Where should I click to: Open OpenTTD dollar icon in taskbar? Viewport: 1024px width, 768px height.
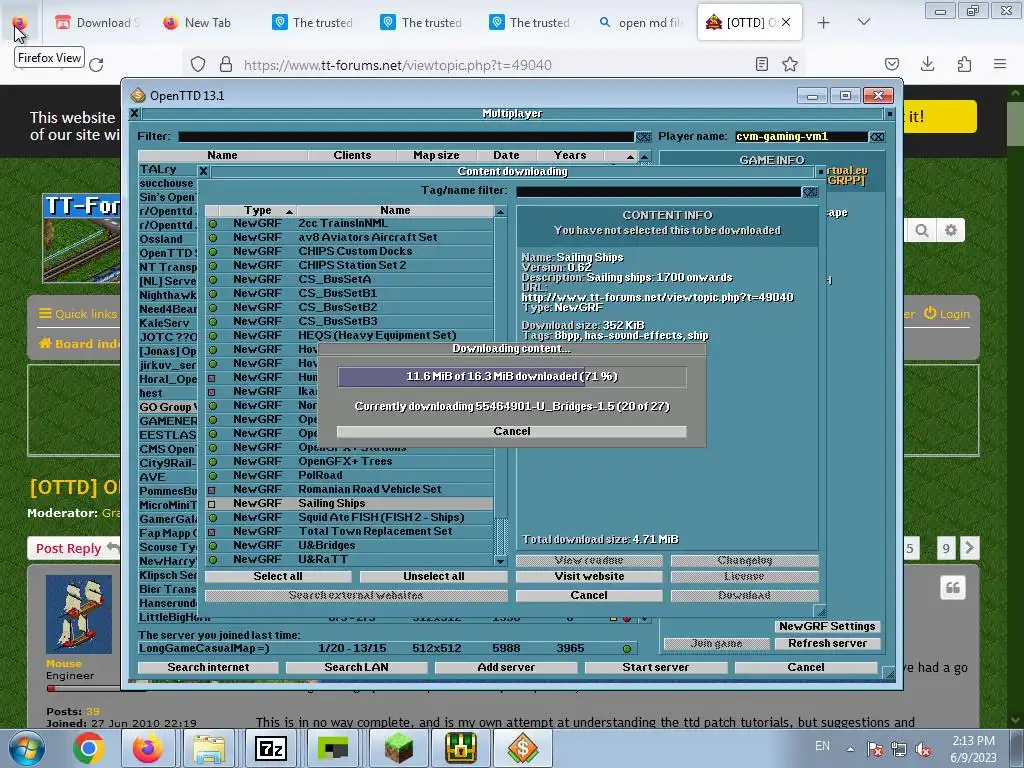522,748
